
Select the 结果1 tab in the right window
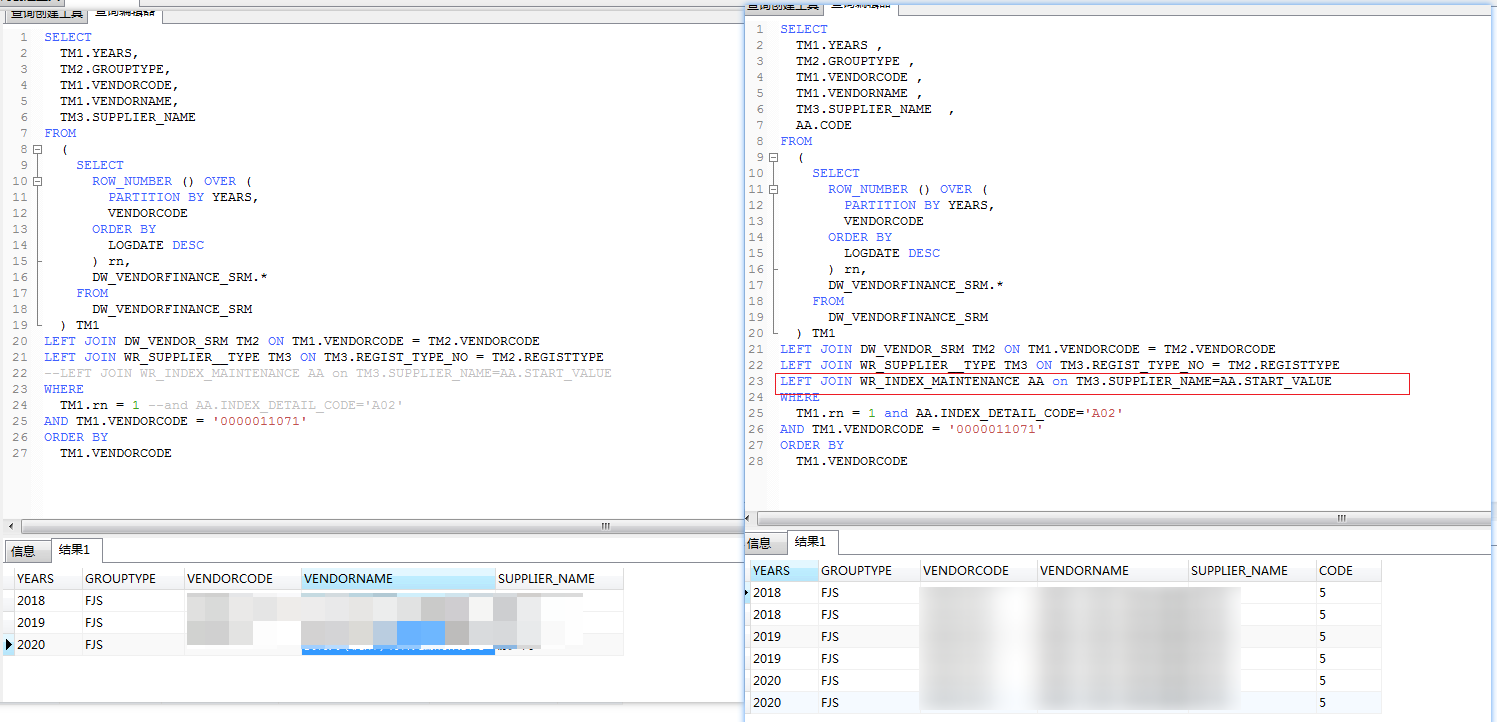click(x=812, y=542)
